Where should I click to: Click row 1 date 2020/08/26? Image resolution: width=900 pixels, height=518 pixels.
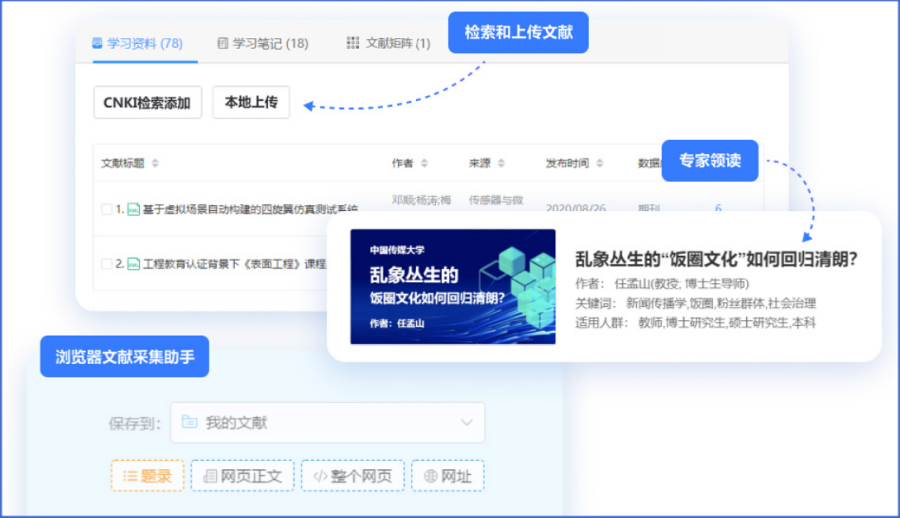point(575,208)
